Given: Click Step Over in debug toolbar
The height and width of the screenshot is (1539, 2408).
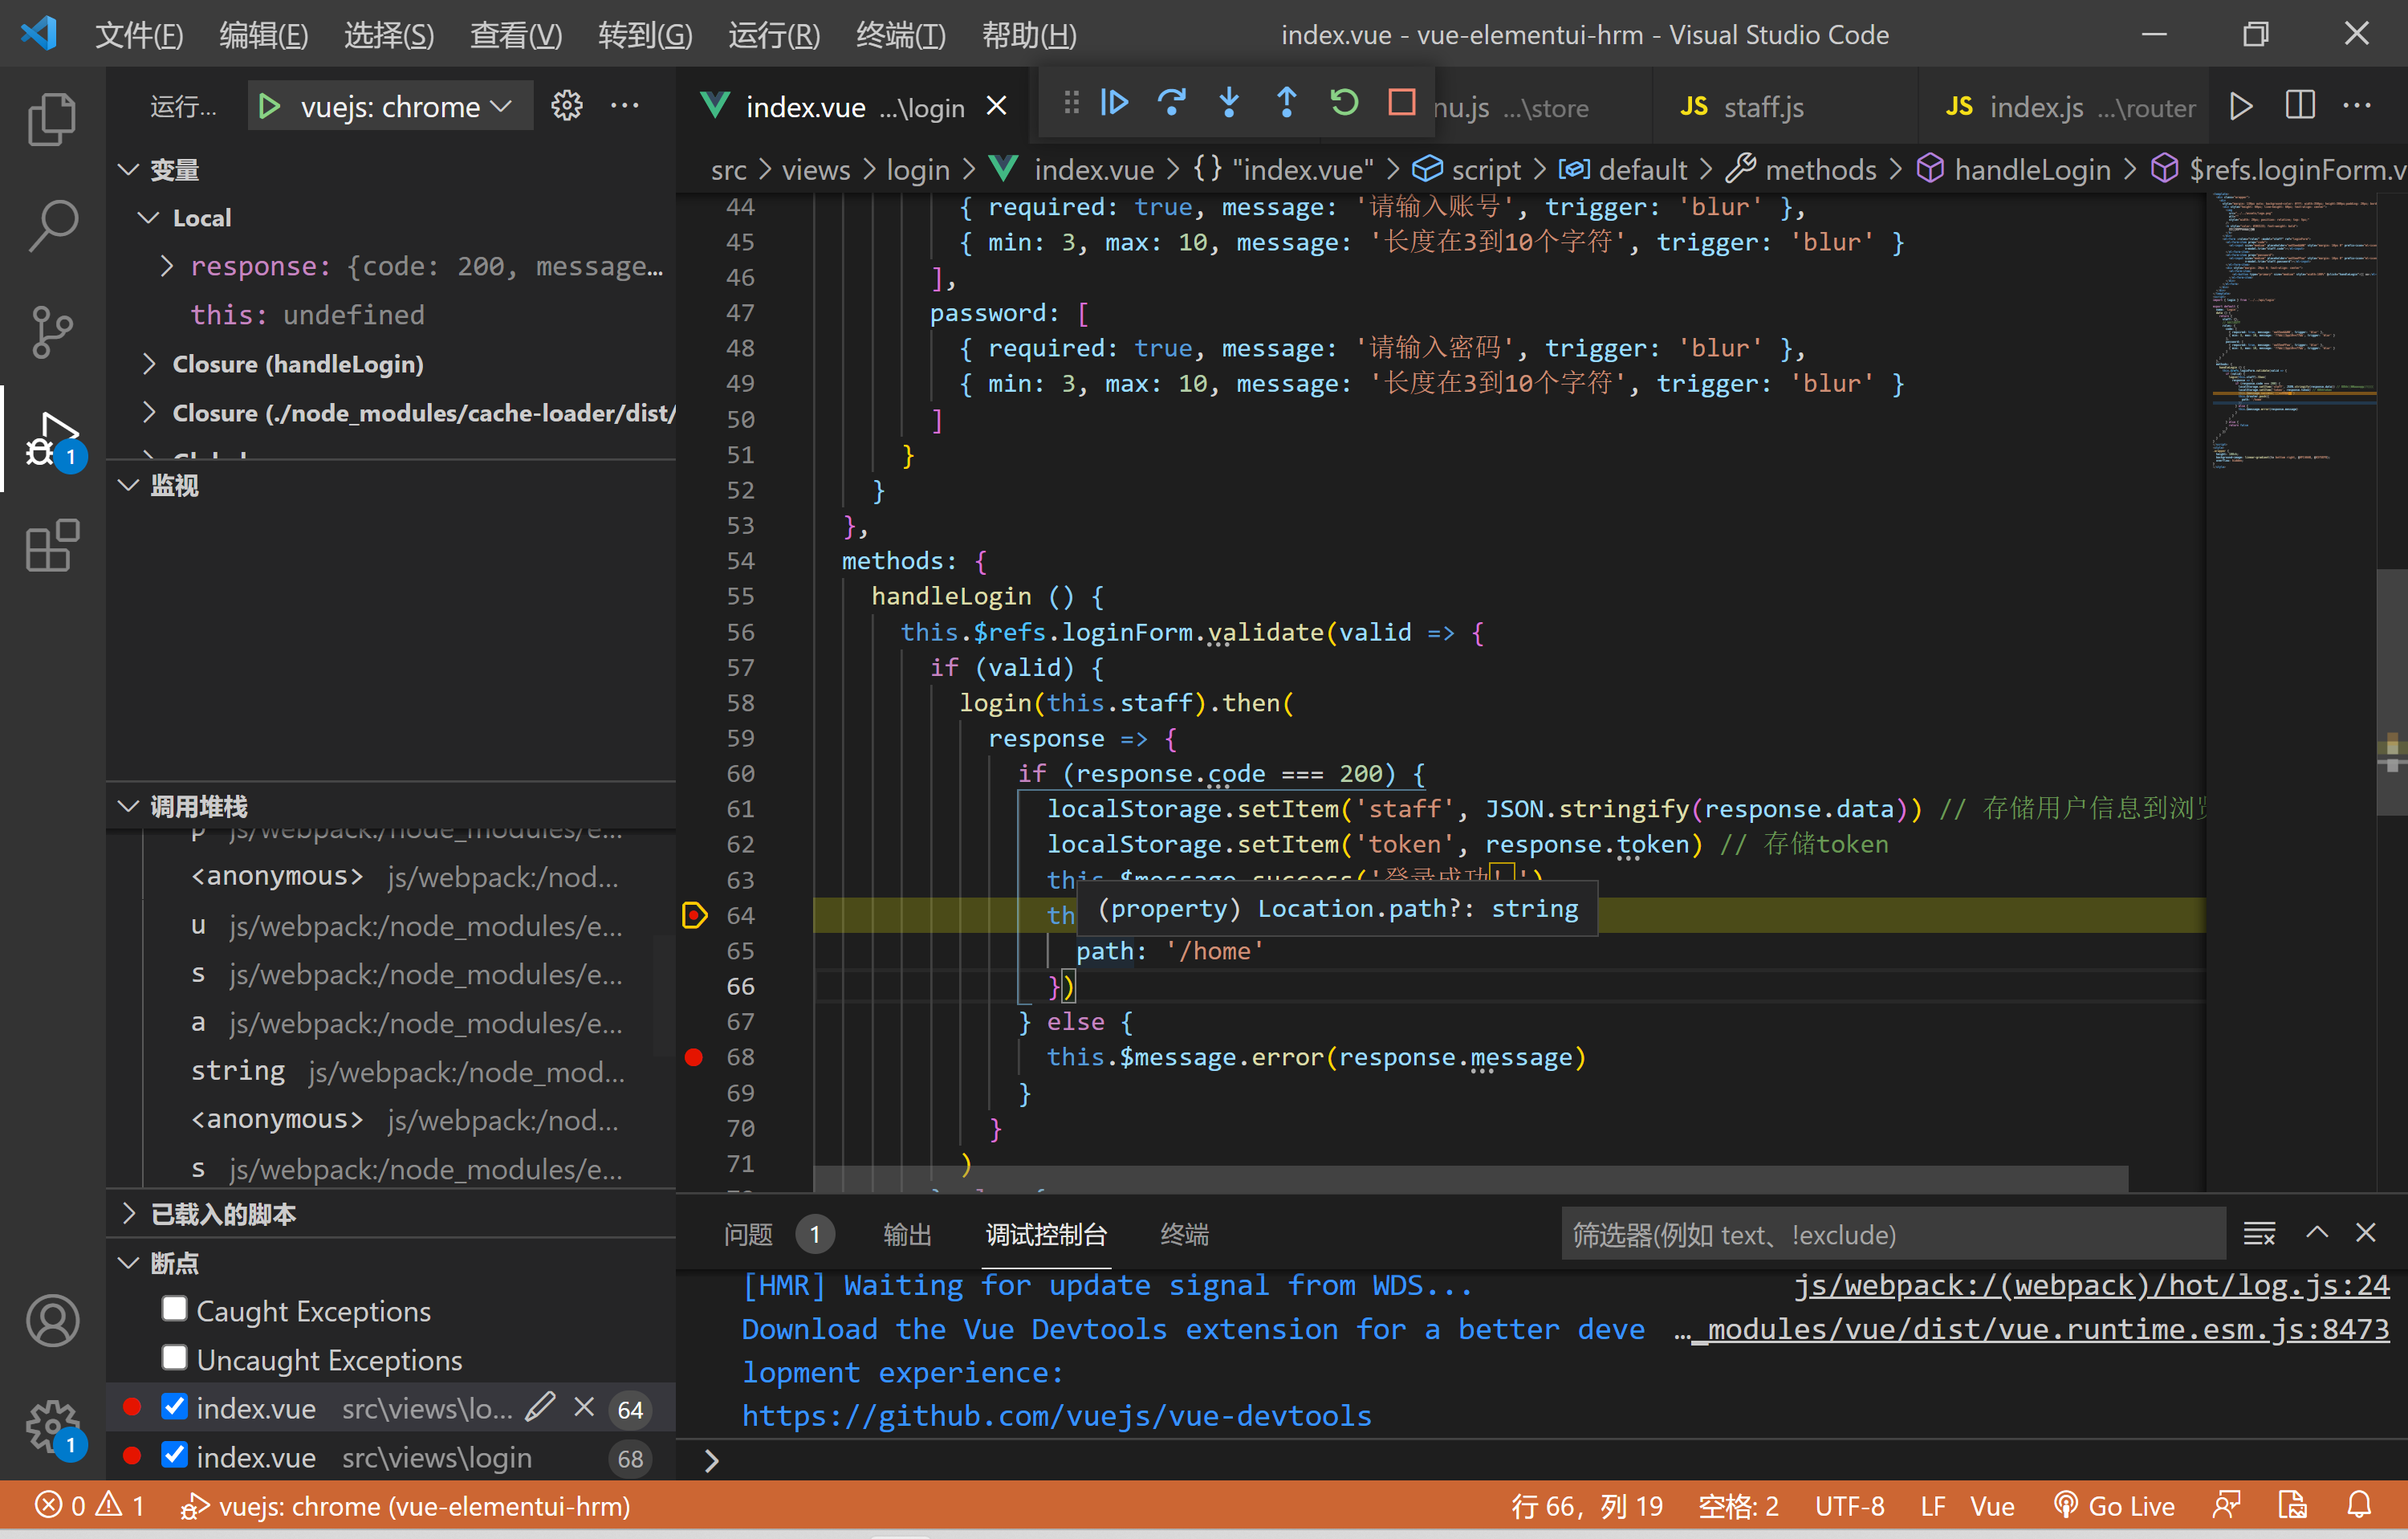Looking at the screenshot, I should point(1172,102).
